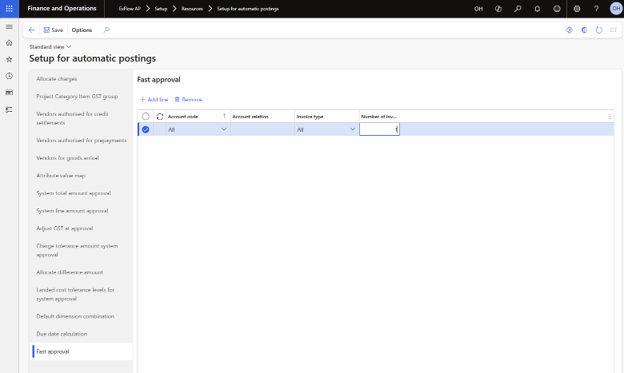Click Number of invoices input field
624x373 pixels.
click(x=379, y=129)
